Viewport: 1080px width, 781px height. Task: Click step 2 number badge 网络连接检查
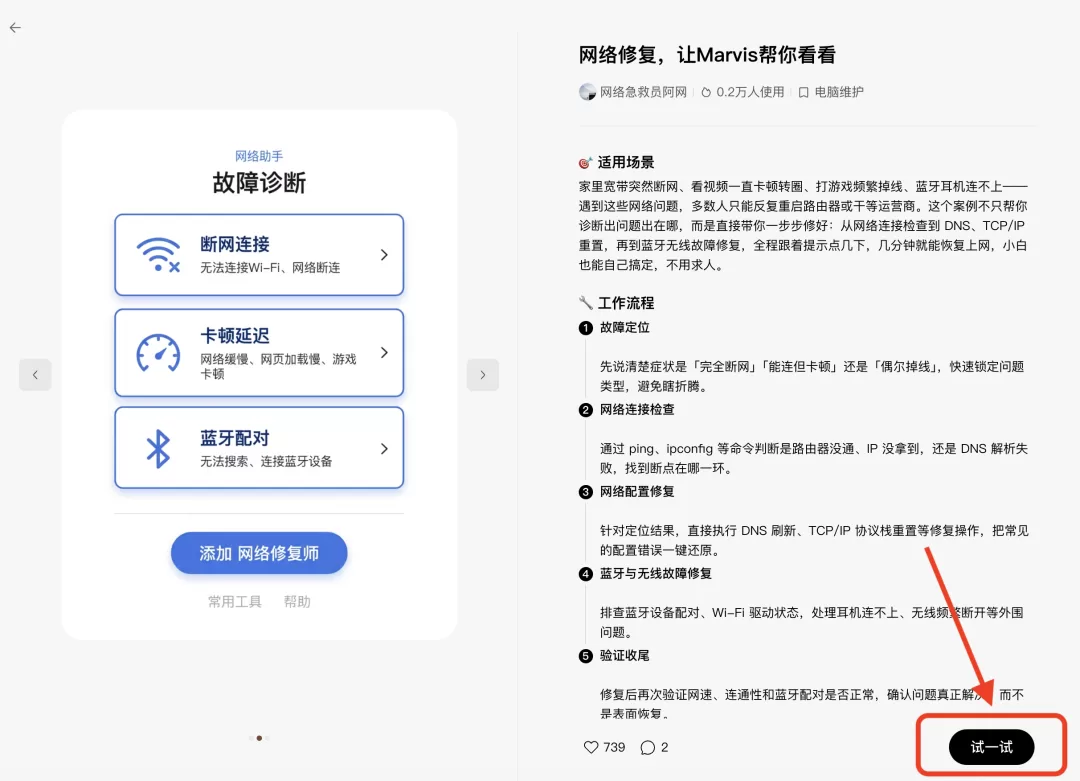(x=585, y=410)
